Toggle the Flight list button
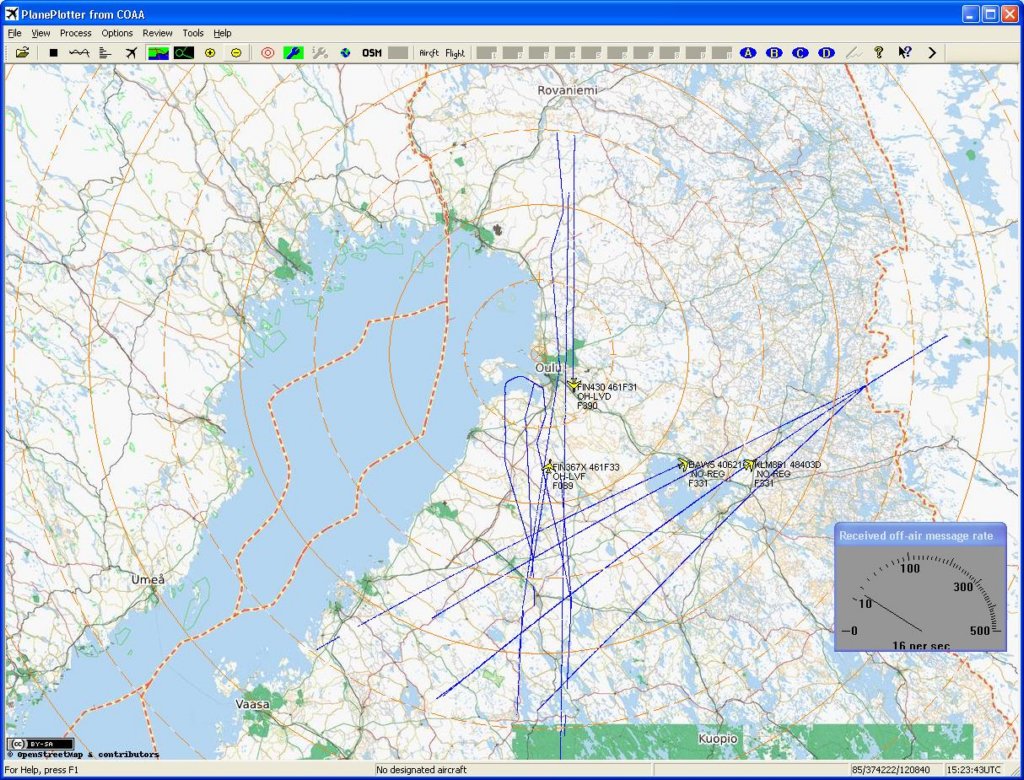1024x780 pixels. [x=455, y=53]
